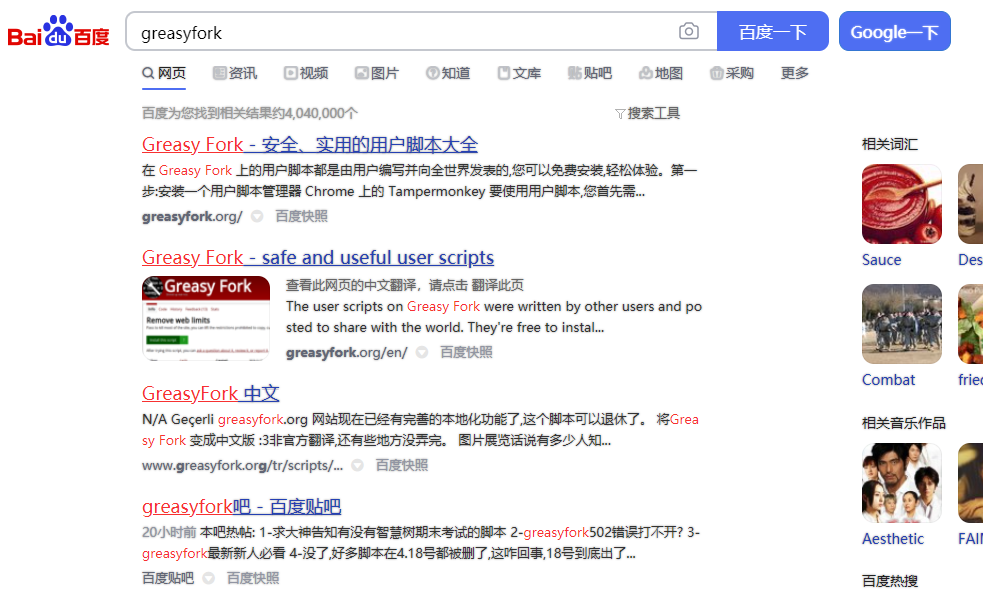Switch to the 贴吧 tab
This screenshot has width=983, height=598.
pos(590,73)
